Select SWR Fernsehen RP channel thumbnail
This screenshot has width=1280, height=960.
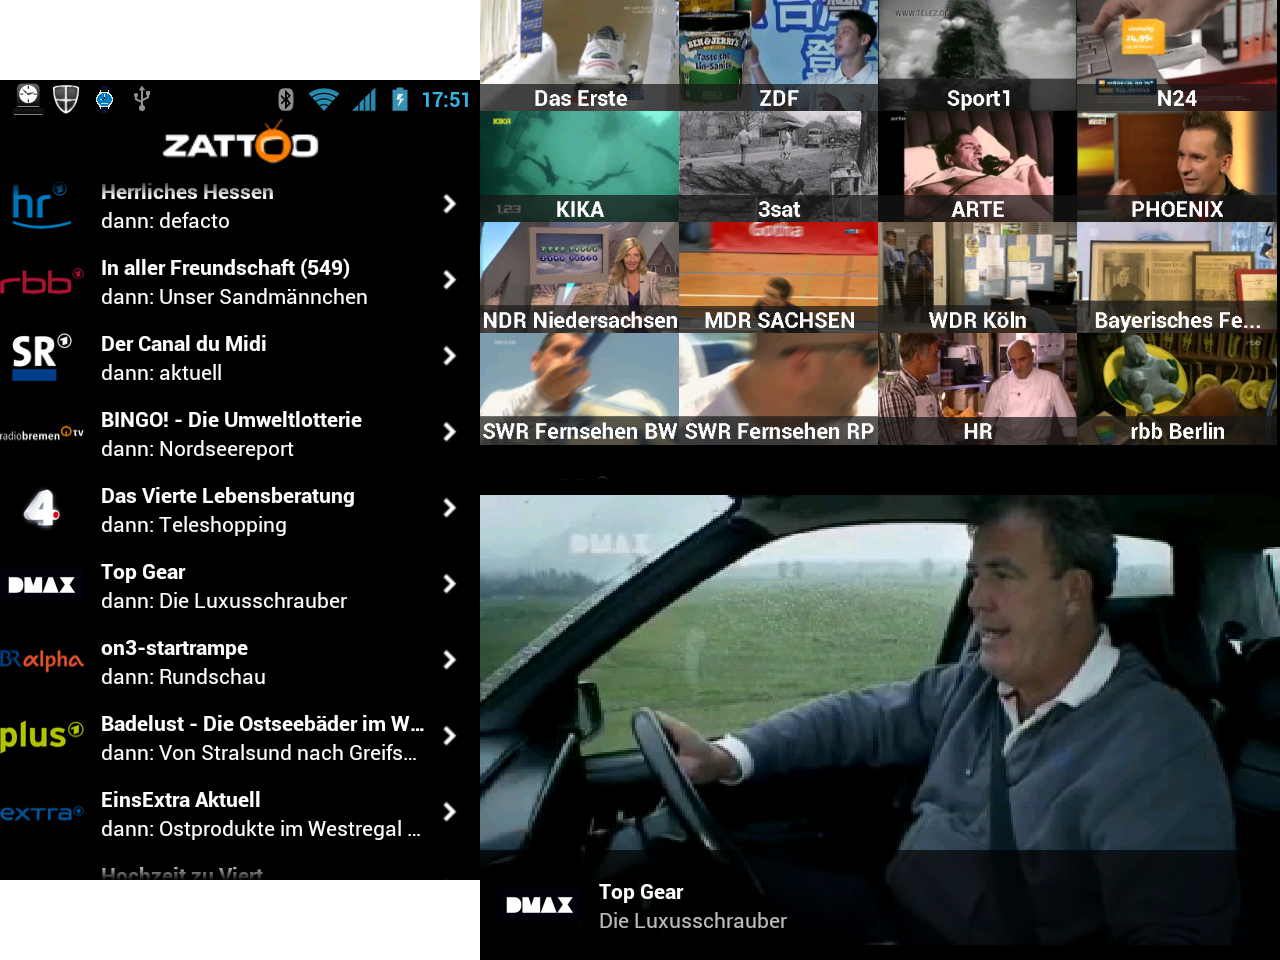pyautogui.click(x=778, y=388)
